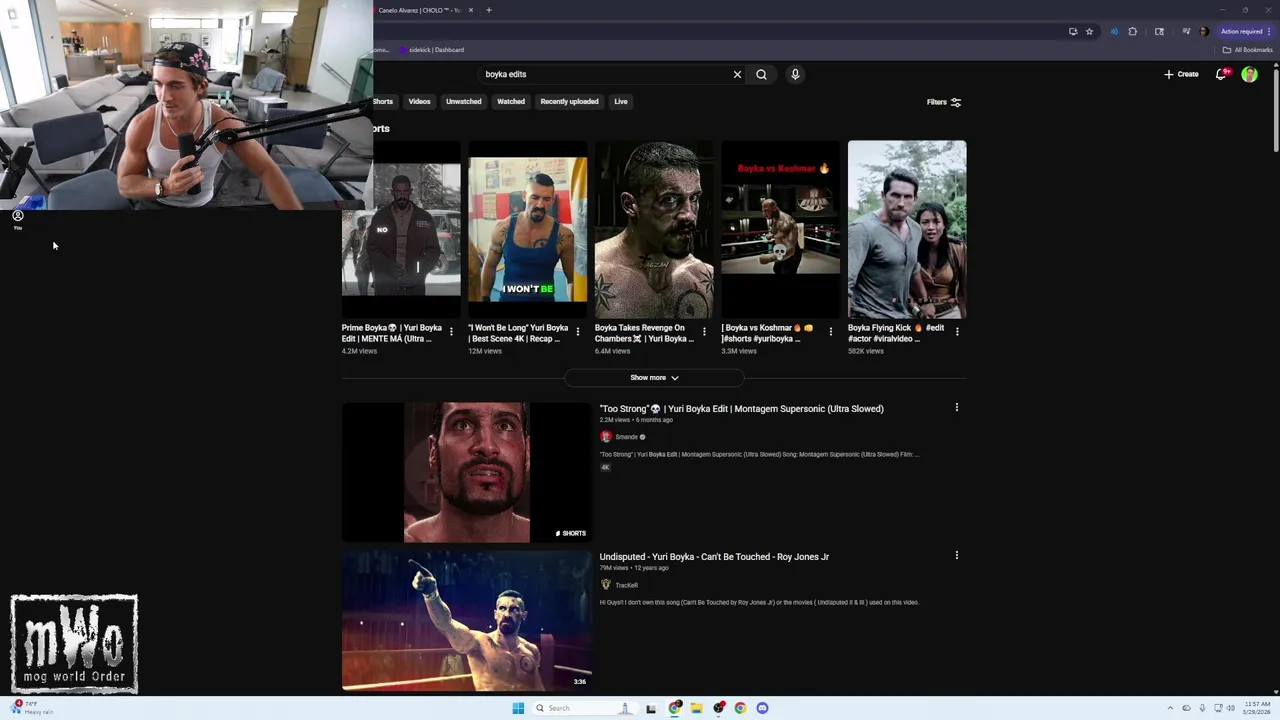Open Smerde channel name link
1280x720 pixels.
(x=627, y=437)
